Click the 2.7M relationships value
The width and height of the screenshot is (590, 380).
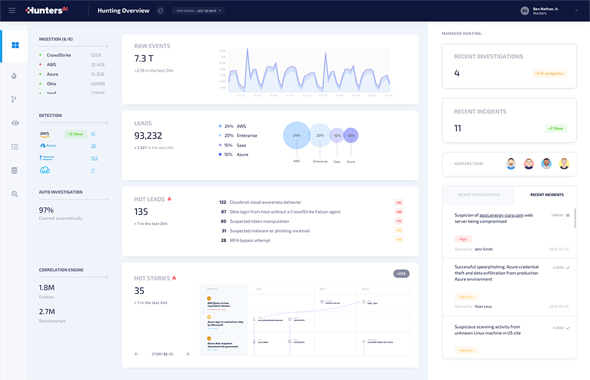[47, 312]
